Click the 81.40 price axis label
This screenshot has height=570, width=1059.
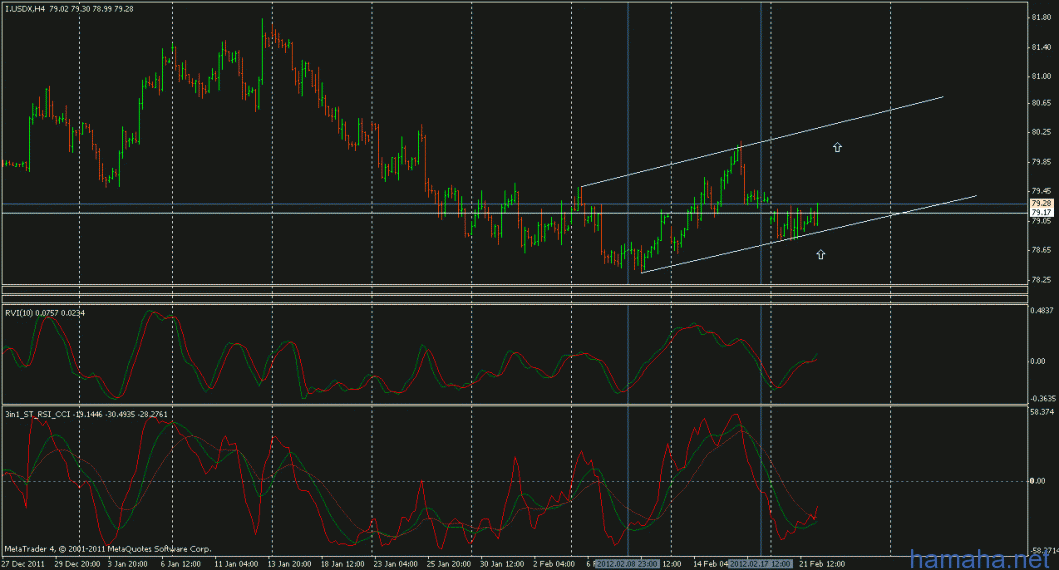coord(1041,47)
